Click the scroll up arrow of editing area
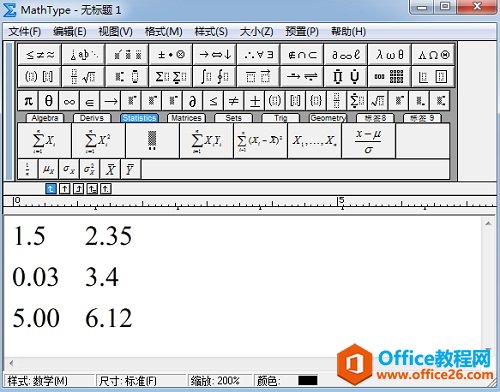This screenshot has width=500, height=392. [488, 223]
